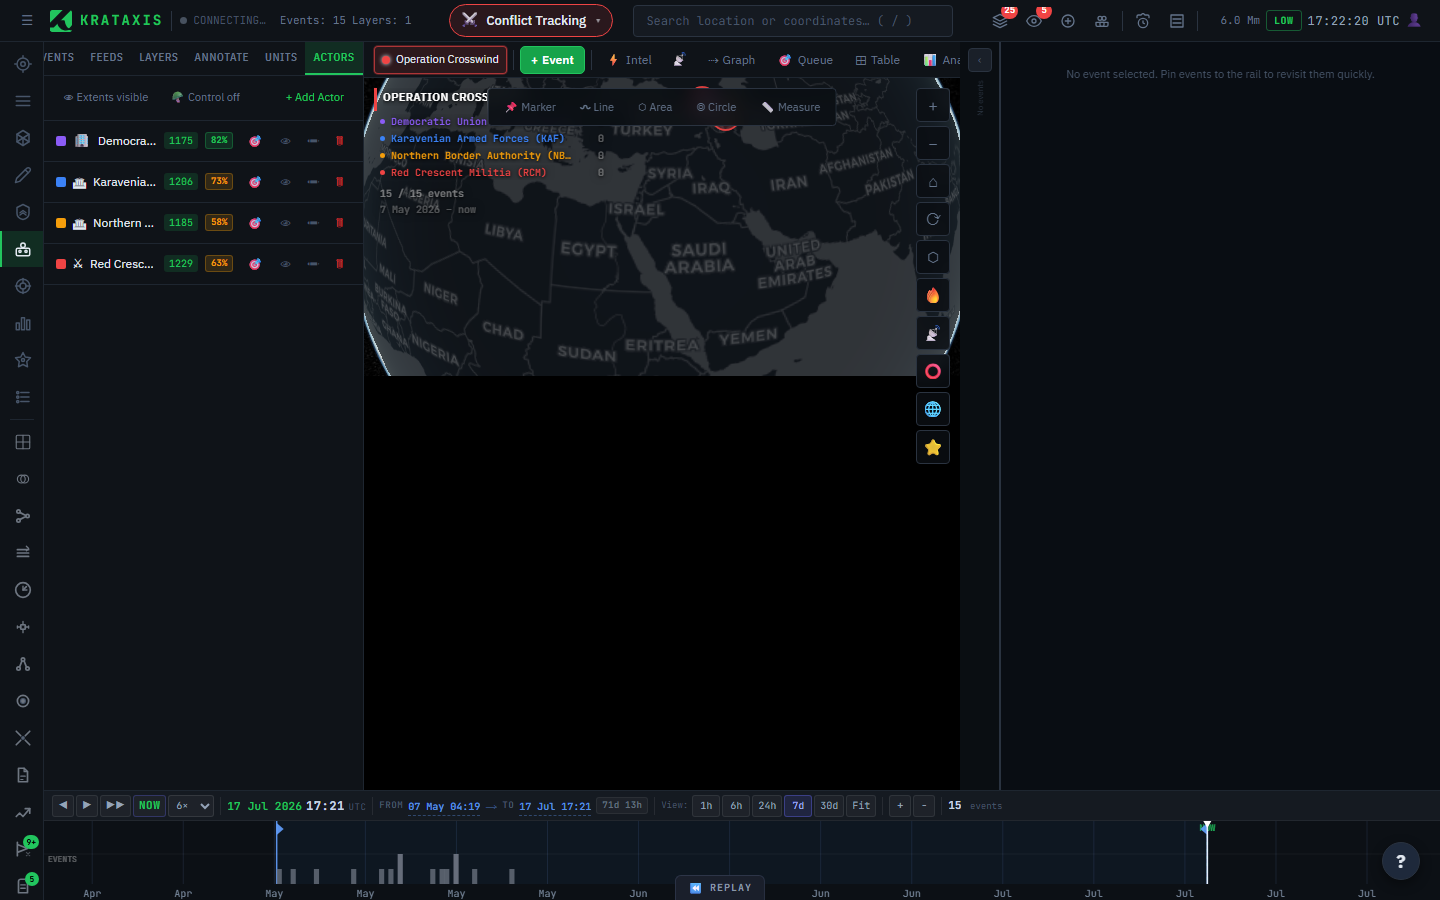The height and width of the screenshot is (900, 1440).
Task: Open the 6× playback speed dropdown
Action: (x=191, y=806)
